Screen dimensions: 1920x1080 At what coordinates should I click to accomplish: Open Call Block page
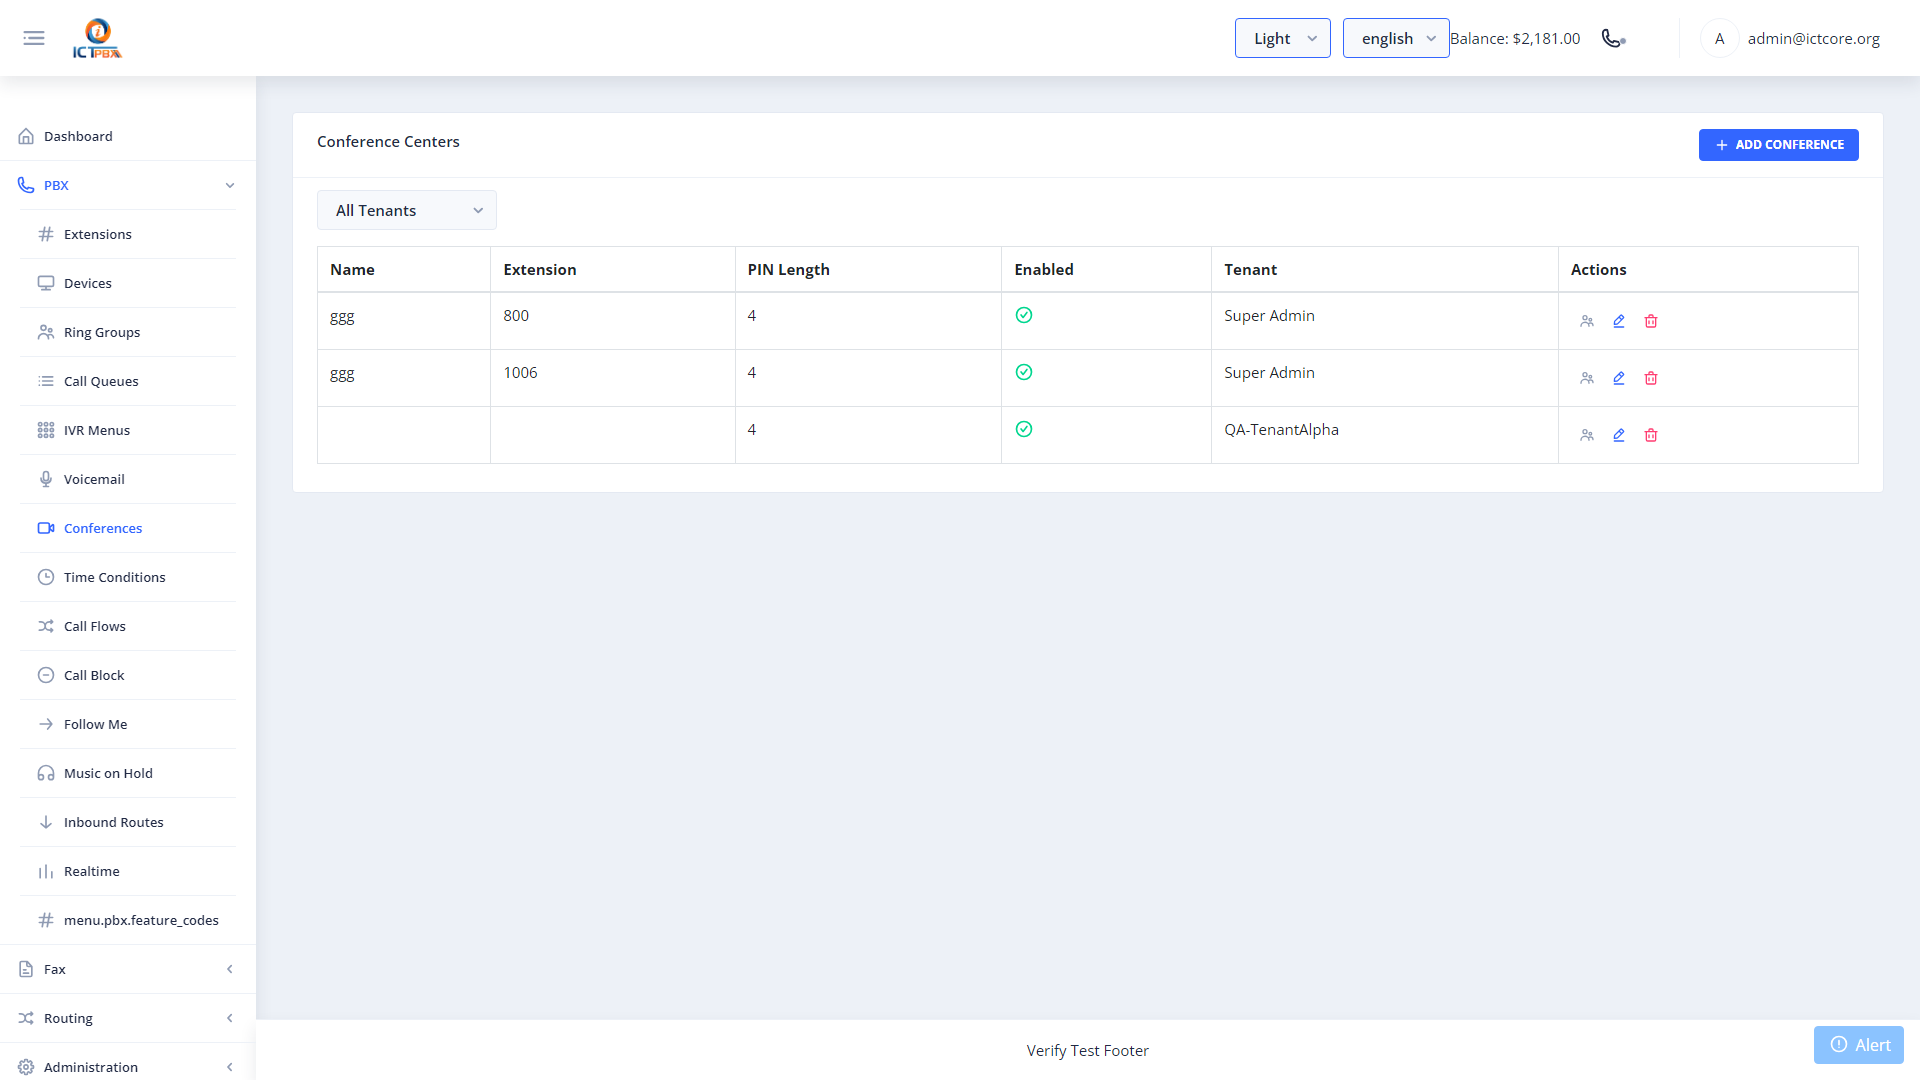128,675
